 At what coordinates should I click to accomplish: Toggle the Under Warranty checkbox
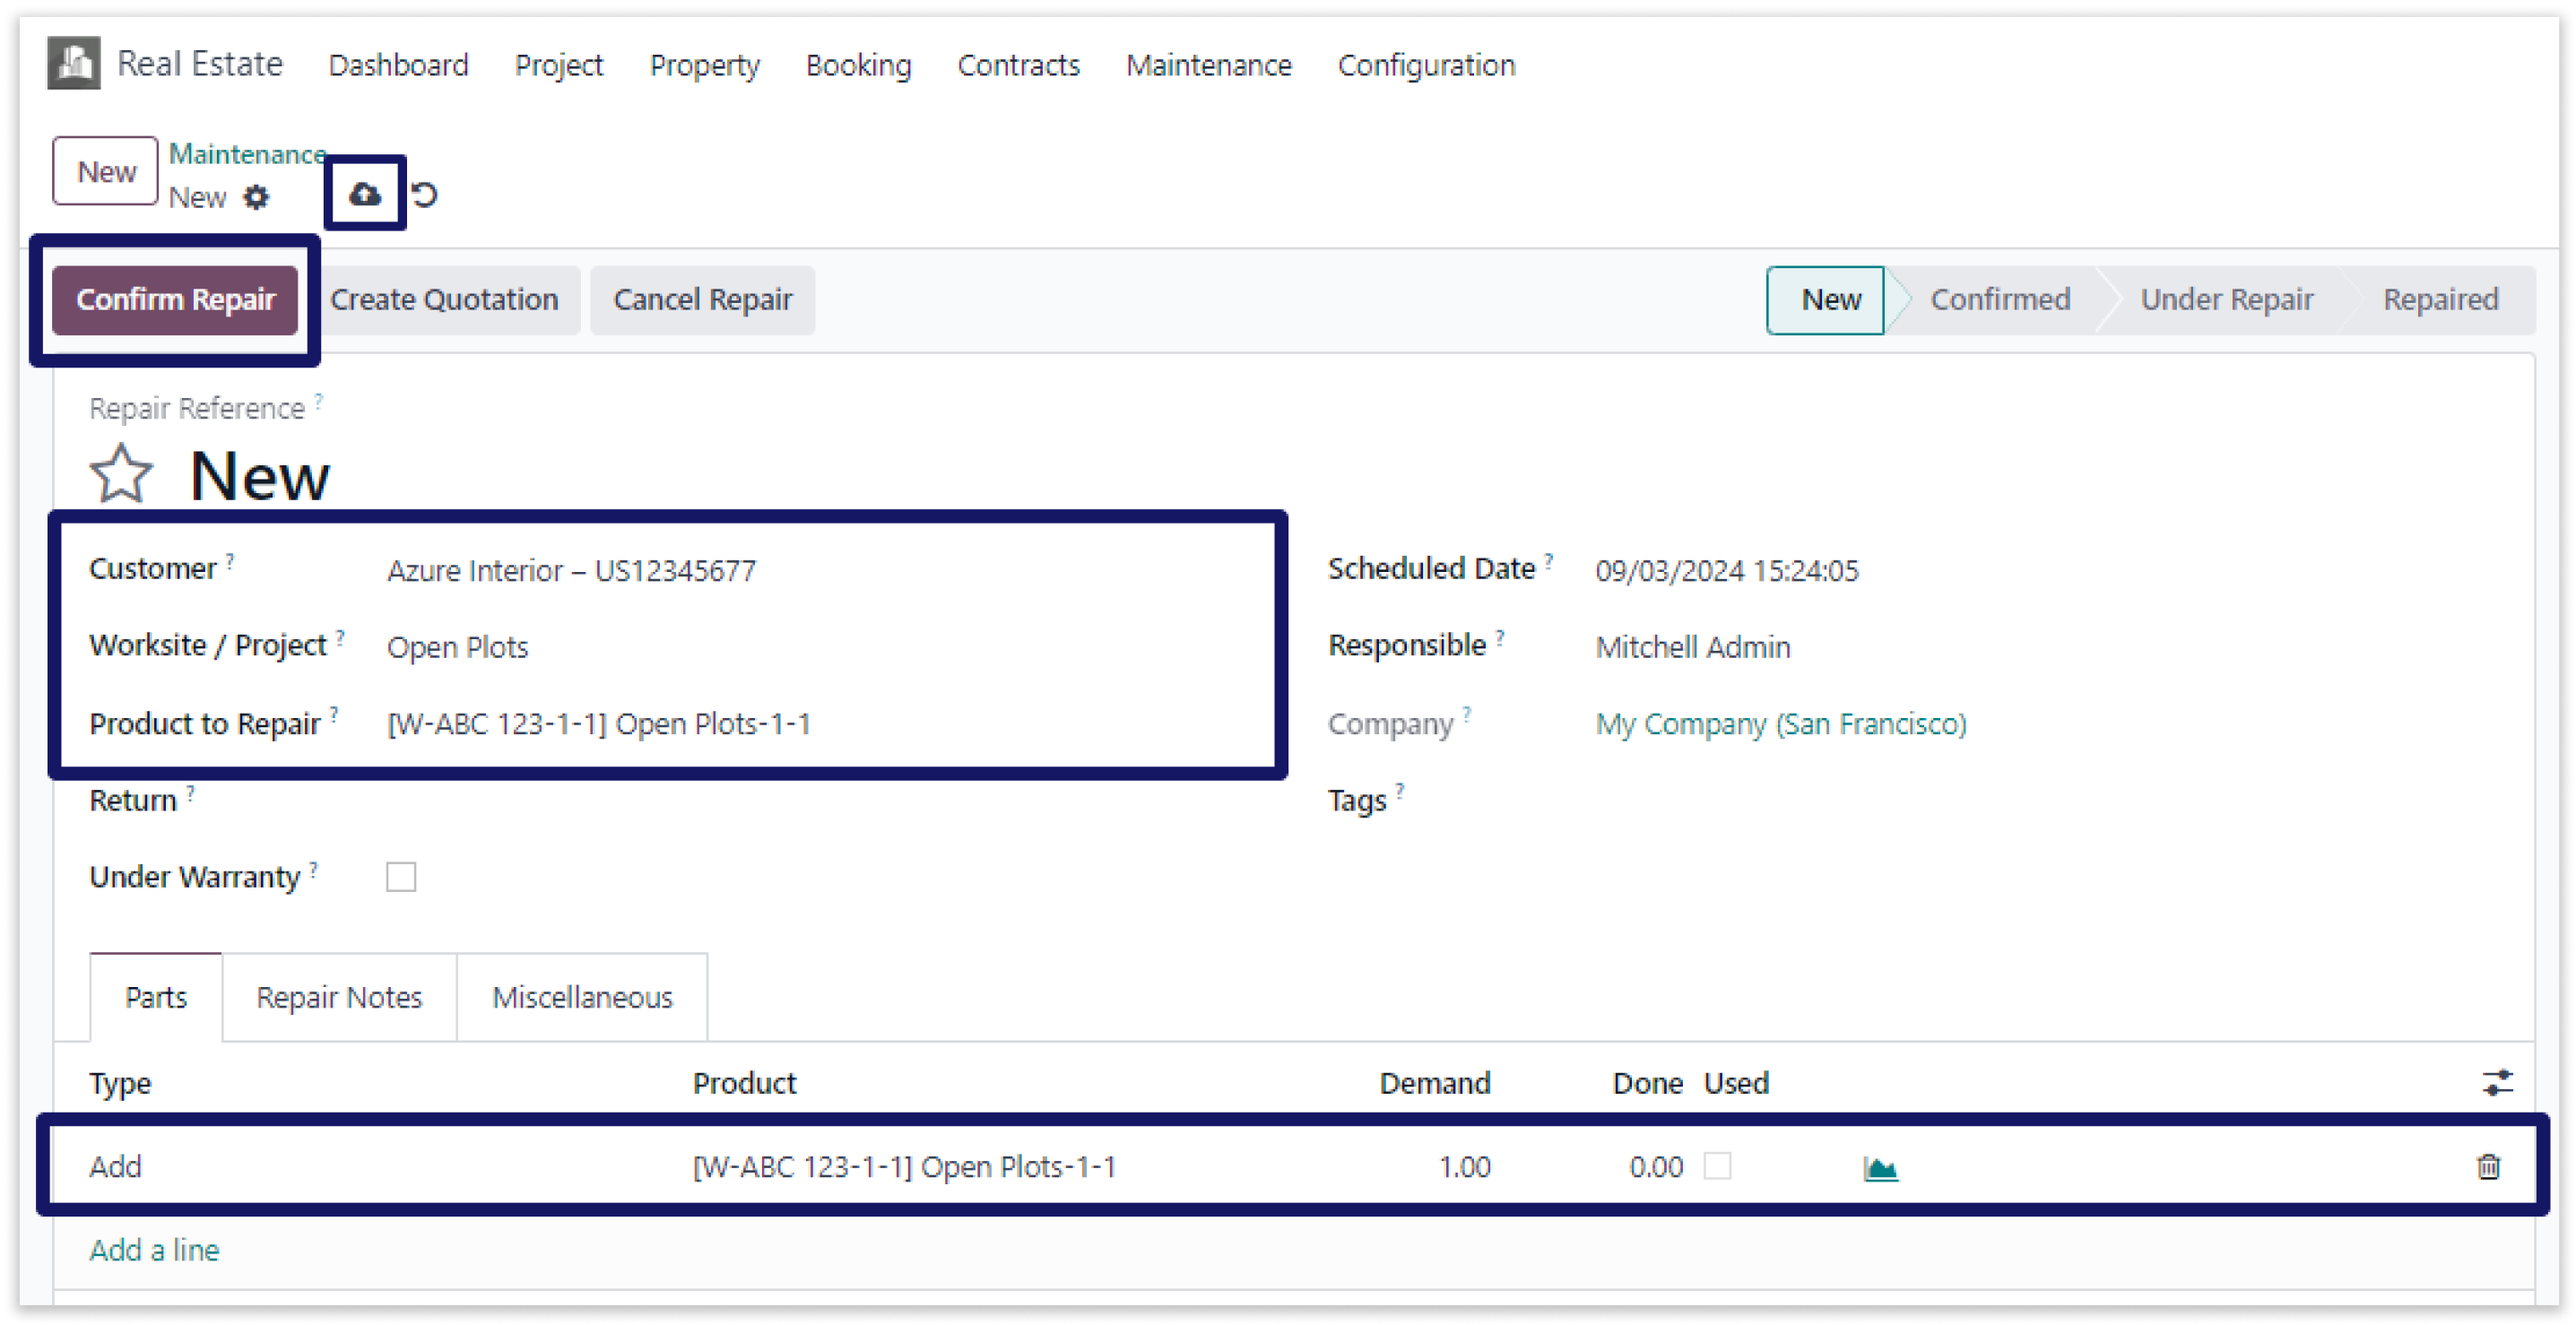pos(401,877)
